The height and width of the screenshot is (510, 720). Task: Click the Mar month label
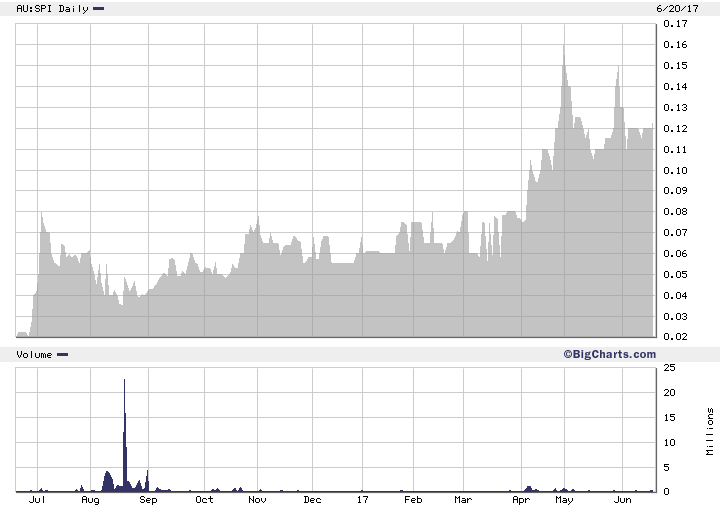(463, 499)
